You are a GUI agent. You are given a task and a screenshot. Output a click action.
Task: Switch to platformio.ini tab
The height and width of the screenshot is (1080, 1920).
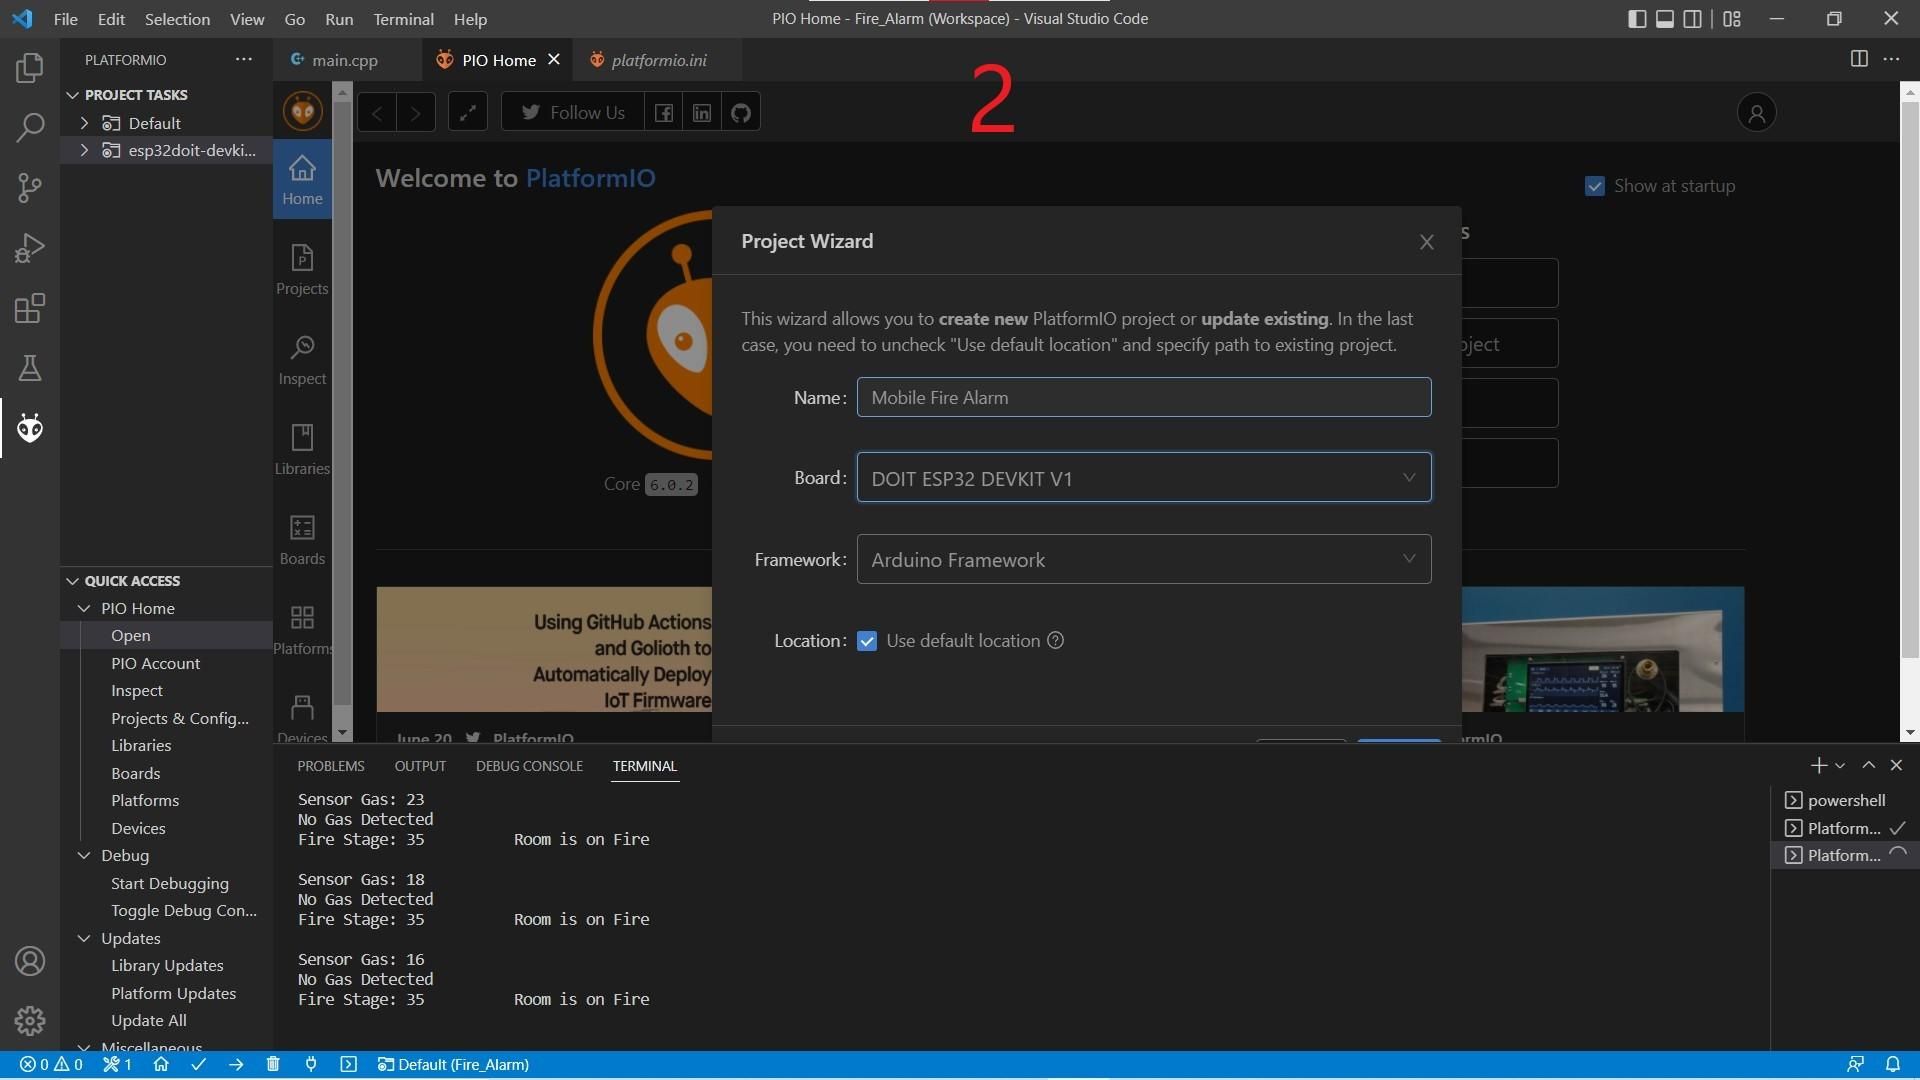click(658, 60)
